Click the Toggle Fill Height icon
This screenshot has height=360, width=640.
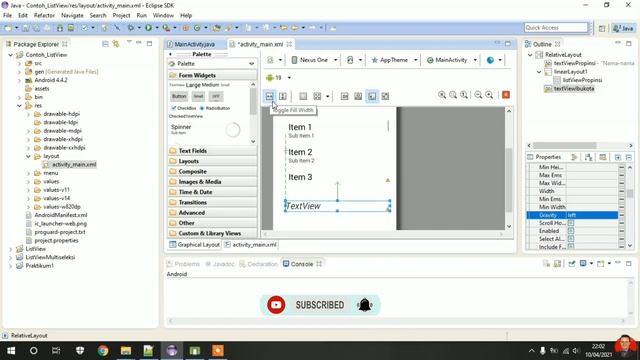pos(282,96)
